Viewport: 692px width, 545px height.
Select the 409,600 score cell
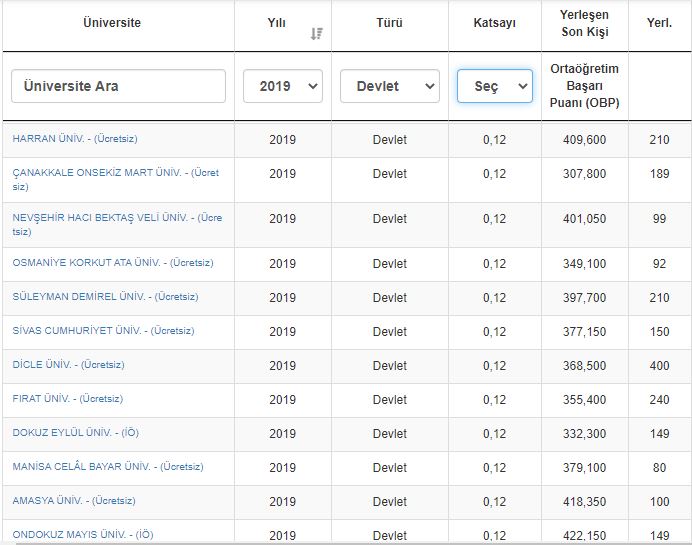(585, 140)
